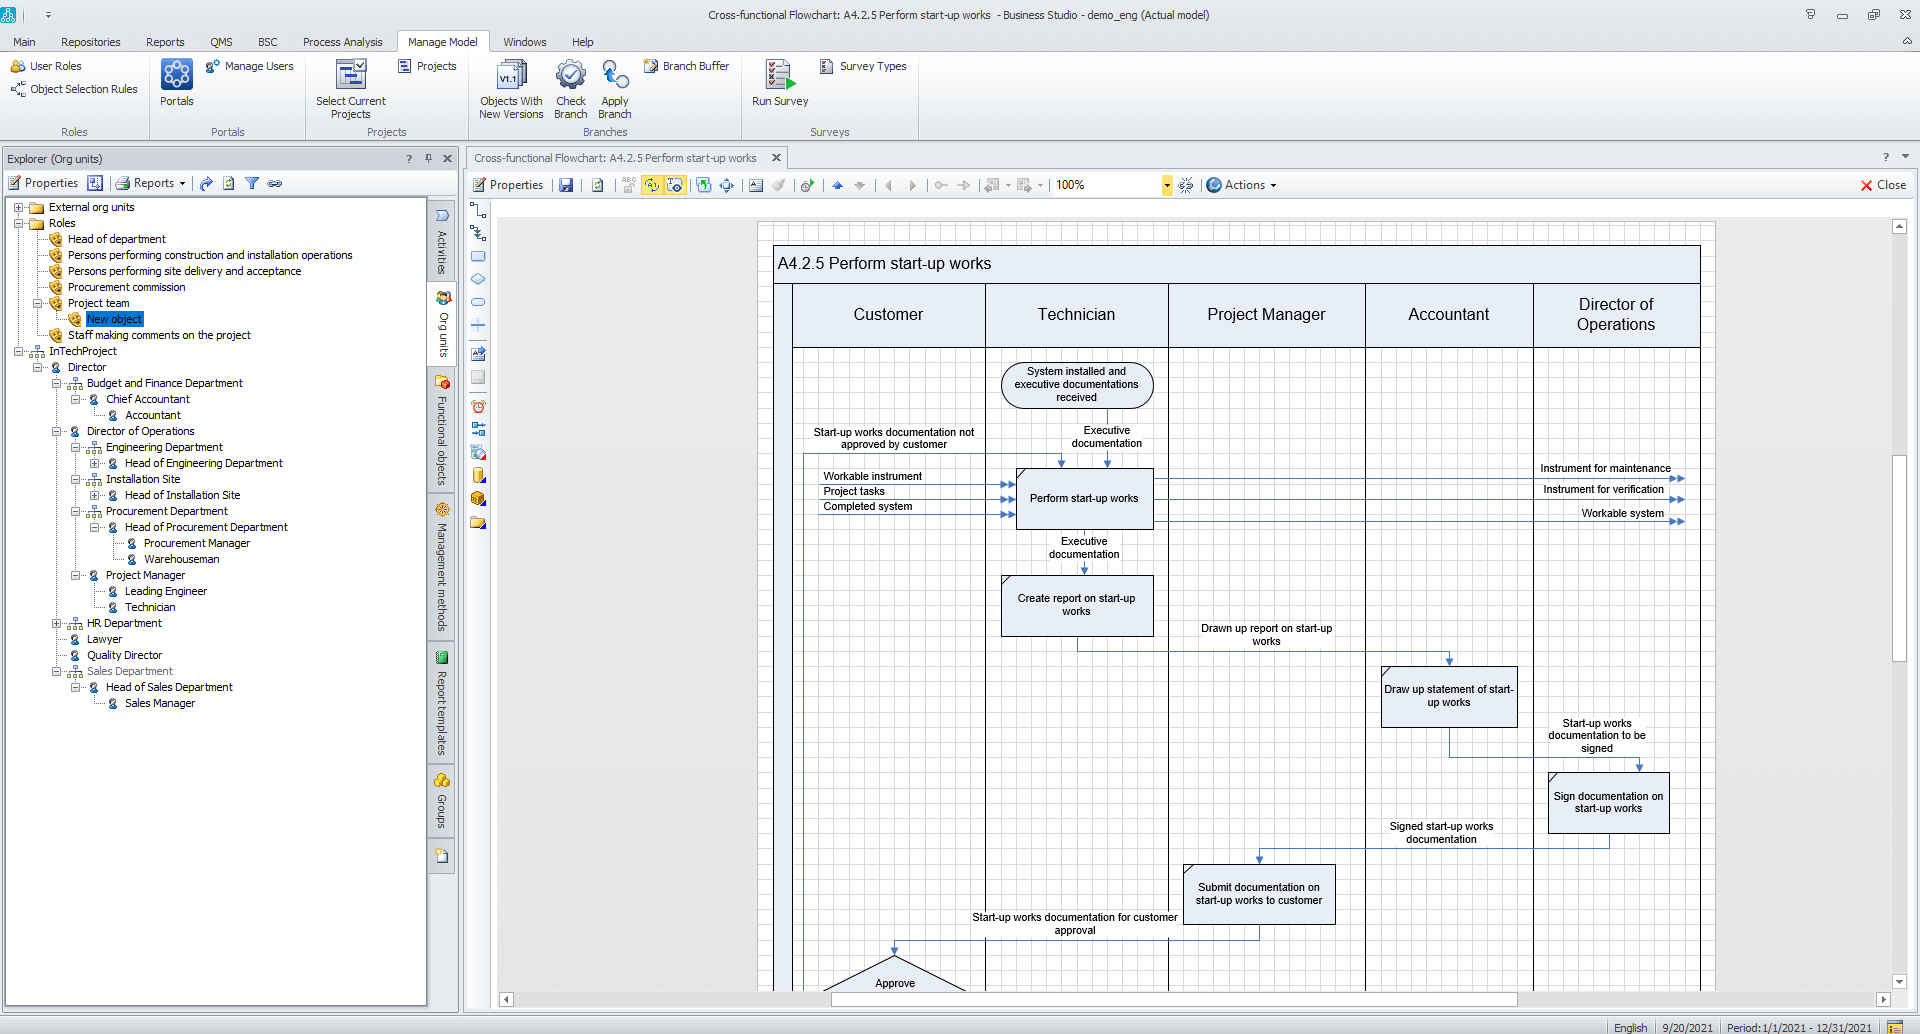The height and width of the screenshot is (1034, 1920).
Task: Save the diagram using the floppy disk icon
Action: 566,185
